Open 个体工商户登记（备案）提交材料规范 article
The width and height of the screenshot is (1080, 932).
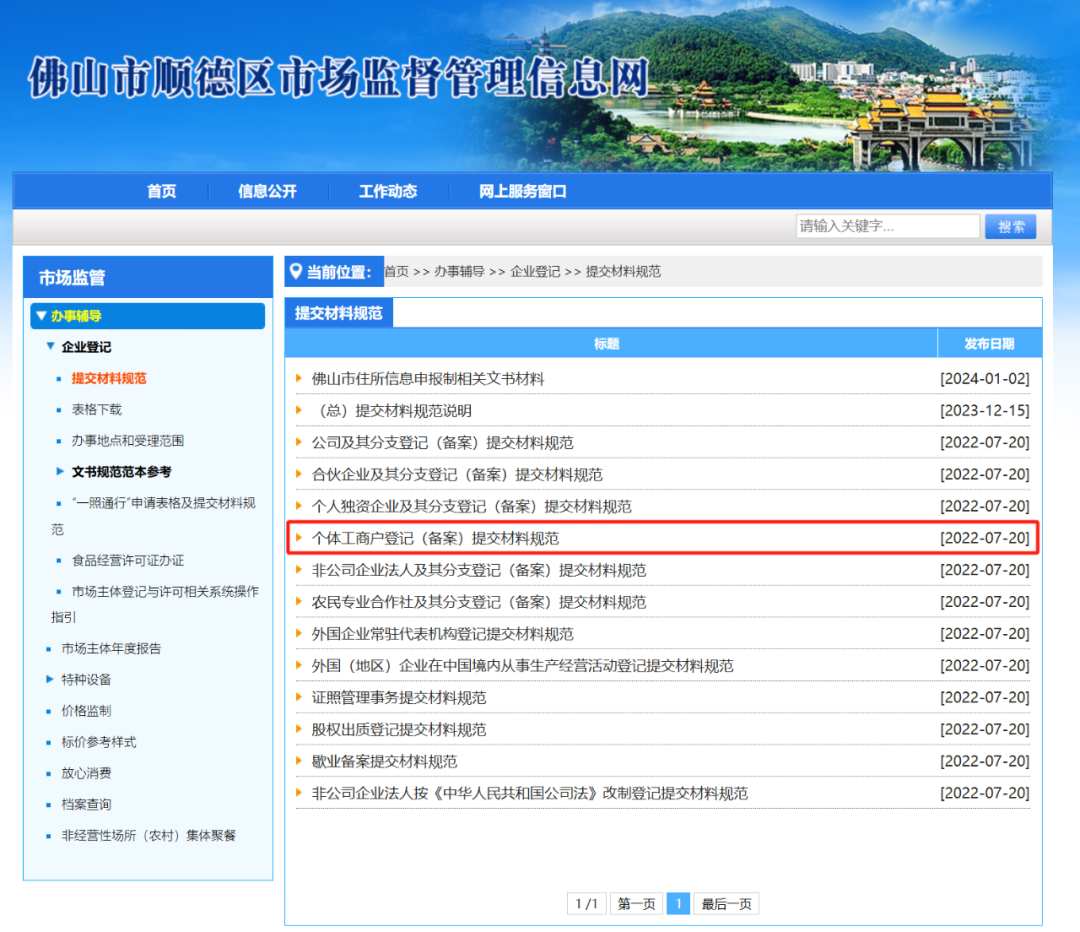[435, 538]
